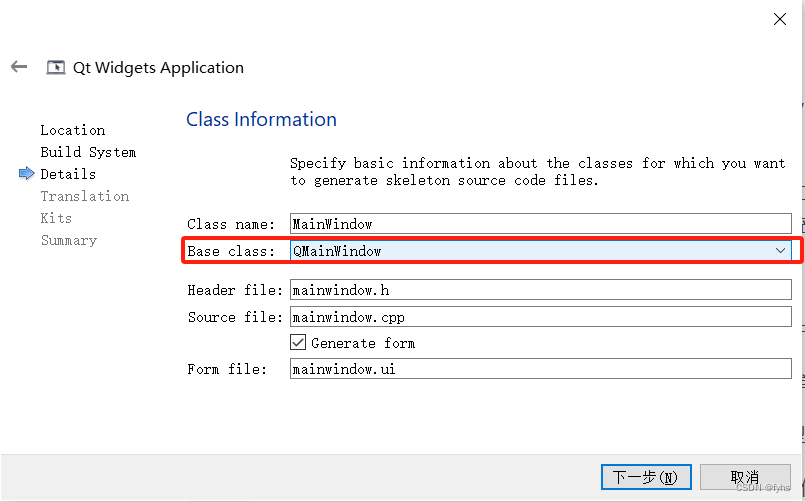This screenshot has height=502, width=805.
Task: Click the 取消 cancel button
Action: coord(745,477)
